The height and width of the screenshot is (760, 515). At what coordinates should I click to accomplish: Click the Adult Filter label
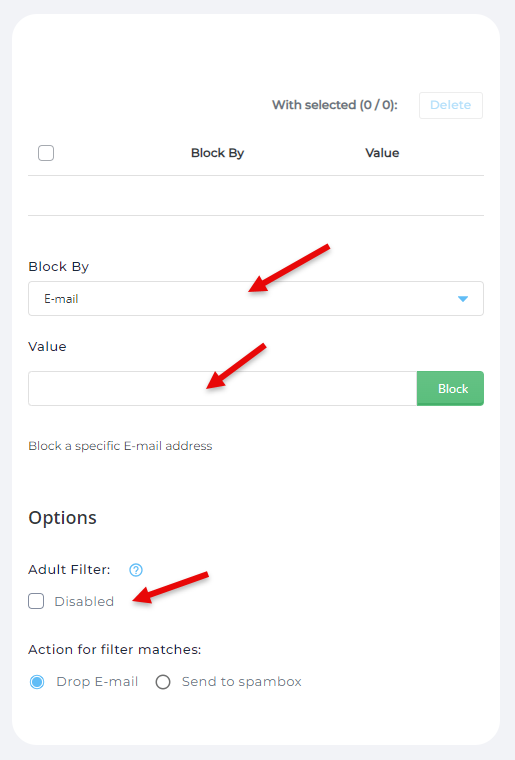(x=69, y=570)
